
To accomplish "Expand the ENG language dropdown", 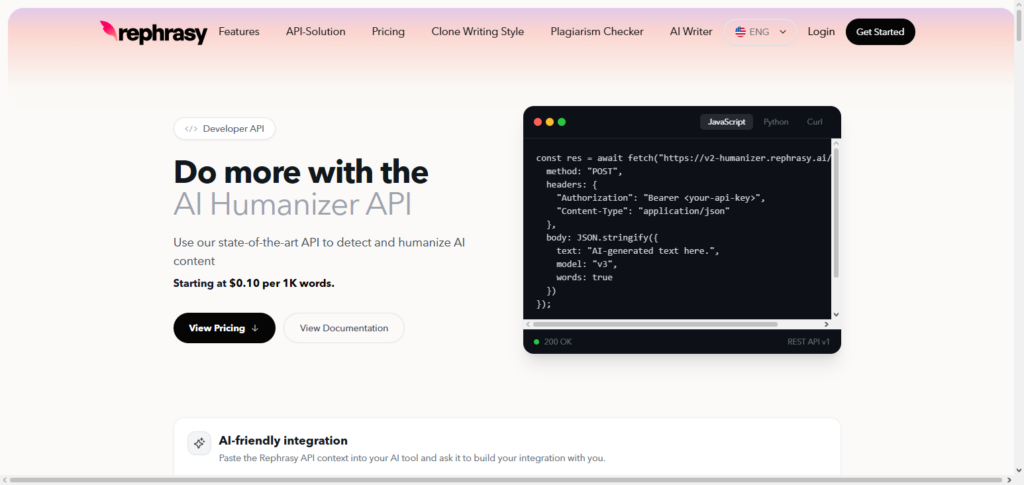I will pyautogui.click(x=760, y=32).
